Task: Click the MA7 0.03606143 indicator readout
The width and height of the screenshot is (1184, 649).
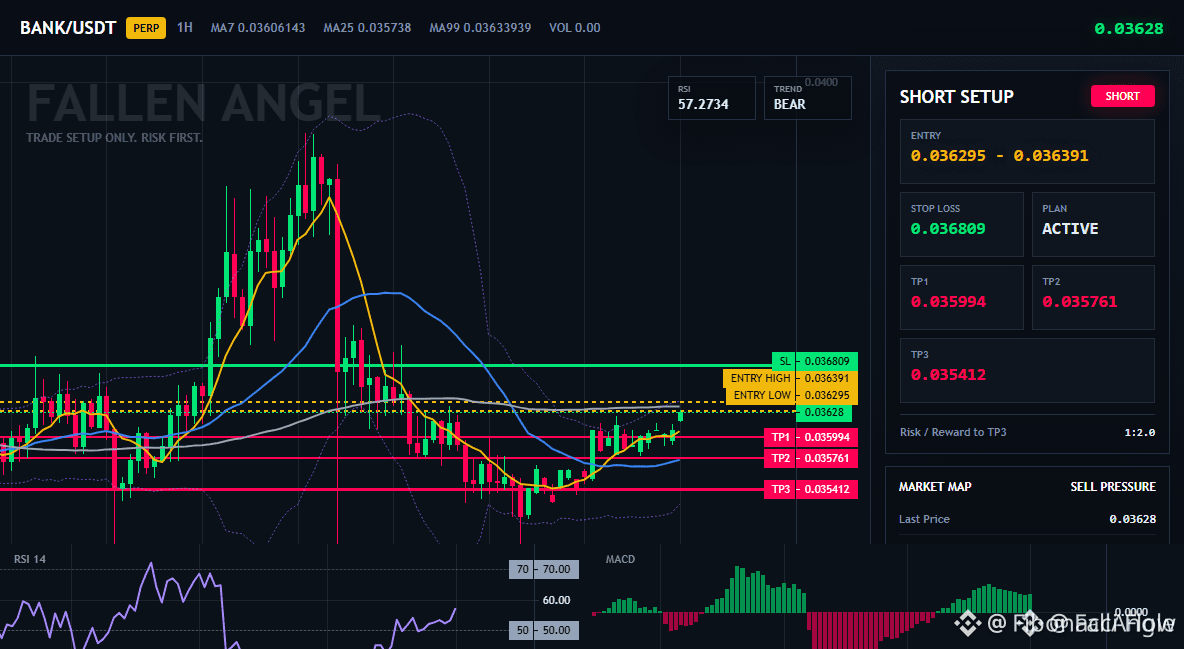Action: (x=257, y=28)
